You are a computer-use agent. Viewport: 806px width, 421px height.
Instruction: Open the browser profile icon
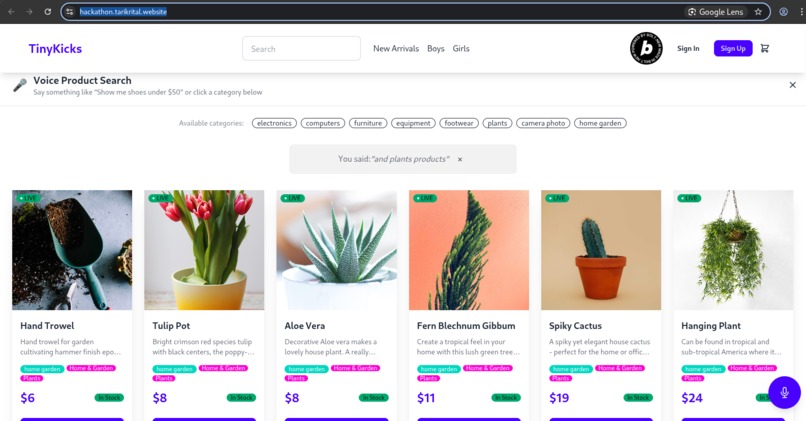(783, 12)
